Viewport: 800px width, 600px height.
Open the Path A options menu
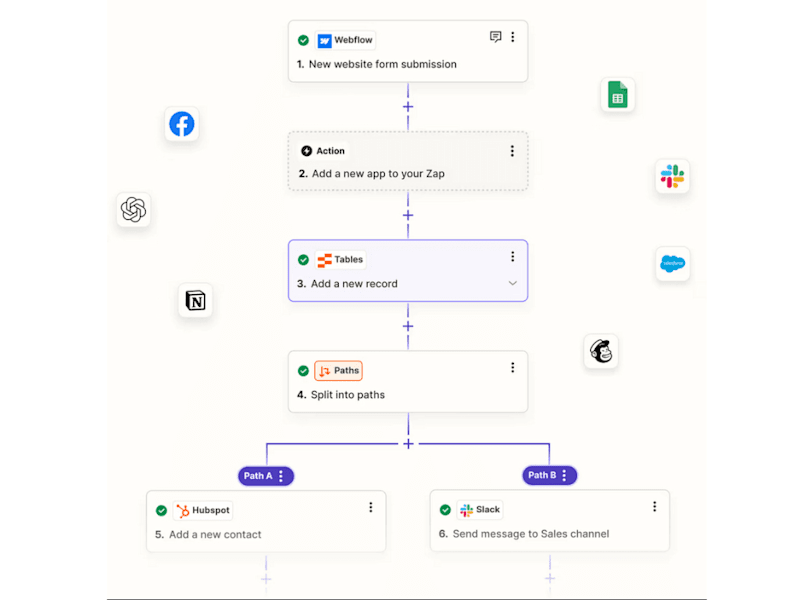click(x=281, y=476)
